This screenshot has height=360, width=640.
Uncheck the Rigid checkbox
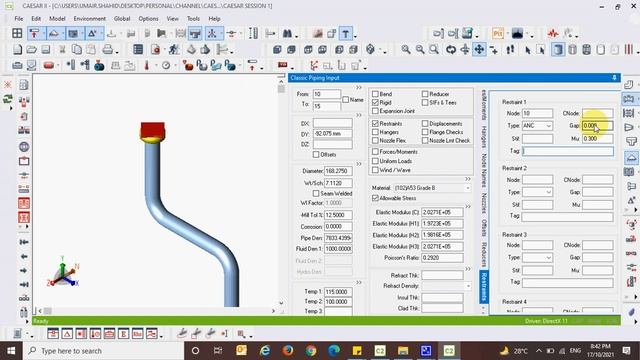click(x=375, y=103)
